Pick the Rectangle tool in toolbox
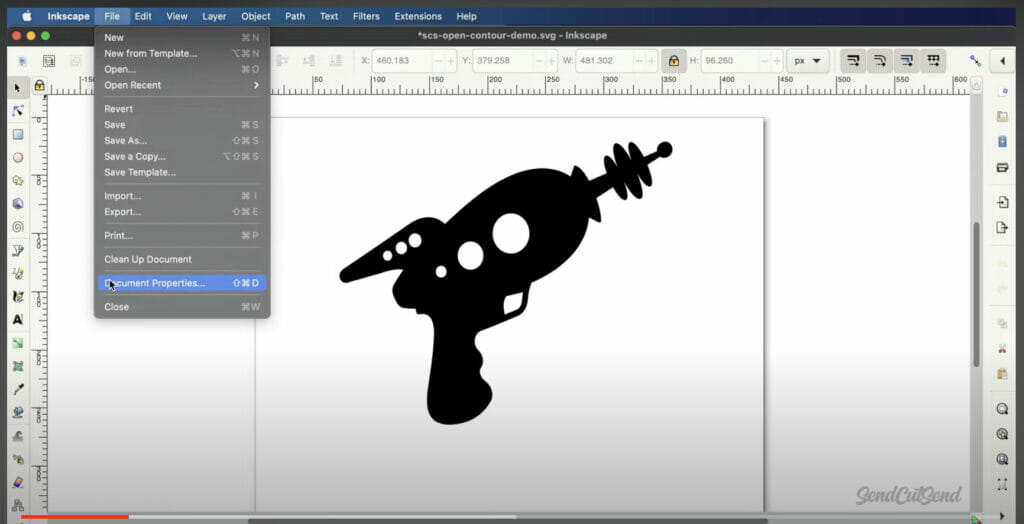Image resolution: width=1024 pixels, height=524 pixels. [18, 134]
